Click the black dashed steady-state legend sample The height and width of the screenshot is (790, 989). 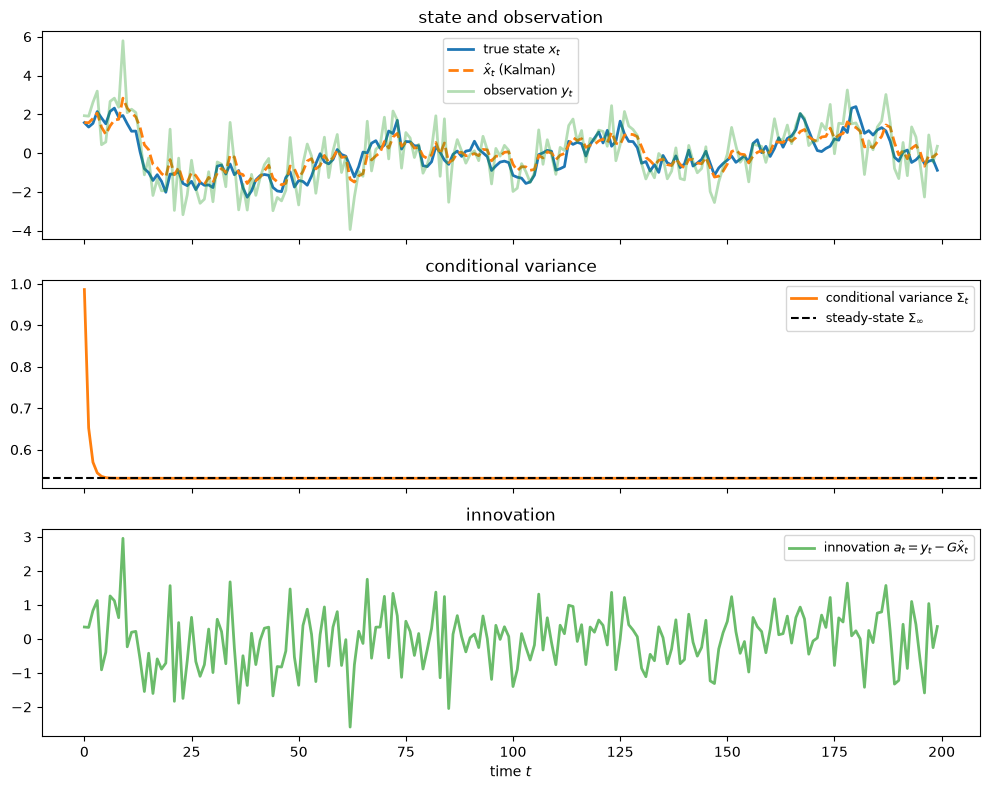click(804, 318)
